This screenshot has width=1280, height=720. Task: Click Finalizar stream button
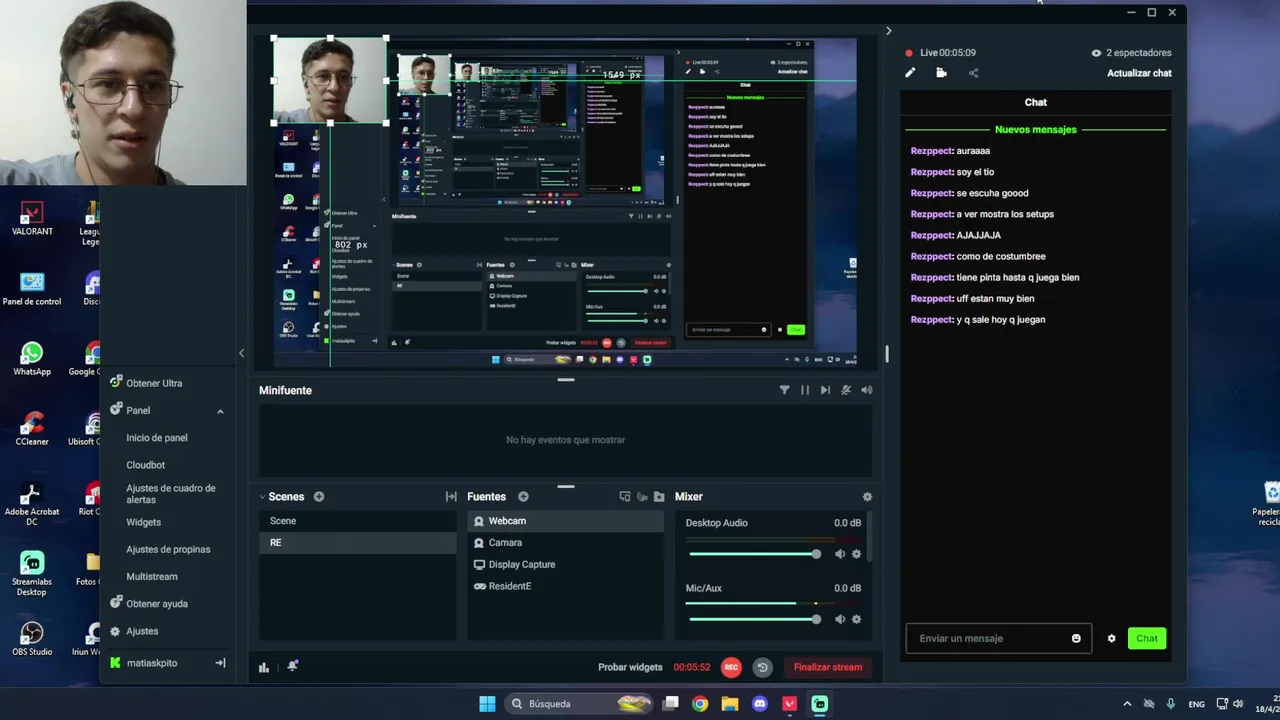point(828,667)
